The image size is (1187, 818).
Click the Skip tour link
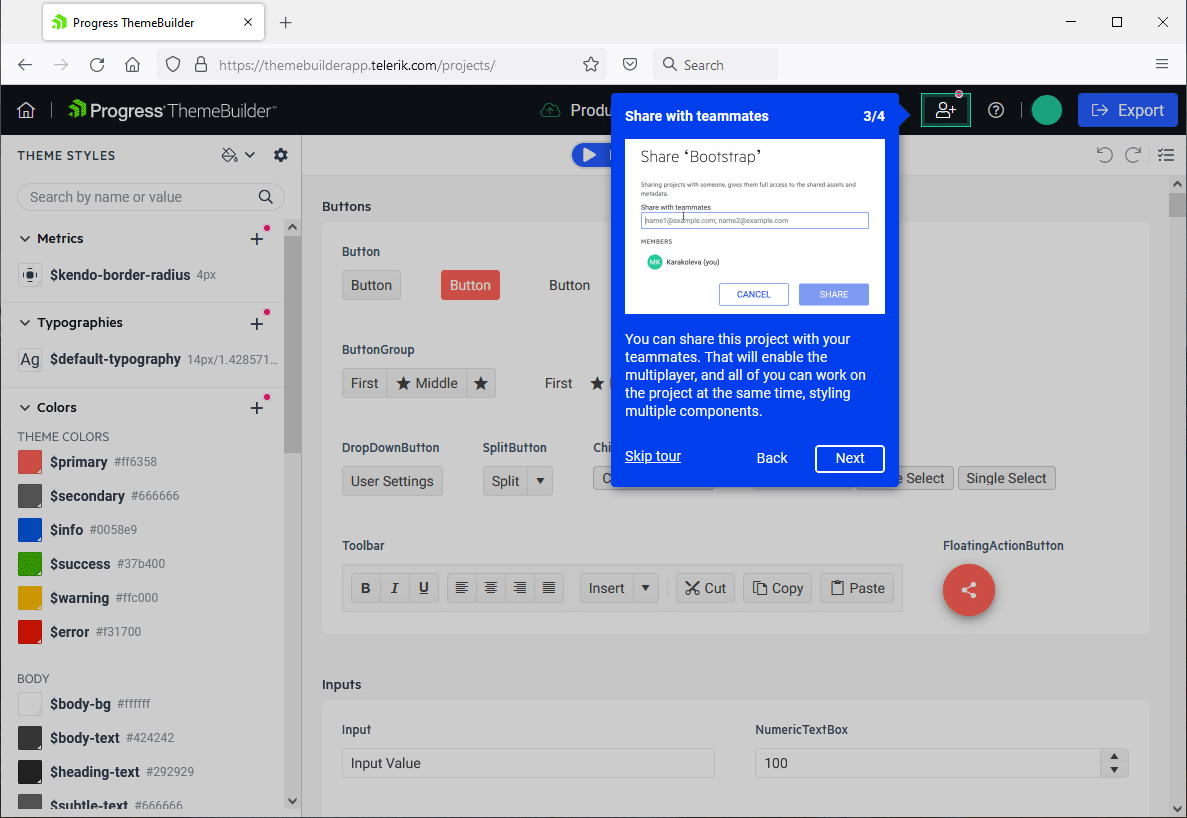click(652, 456)
